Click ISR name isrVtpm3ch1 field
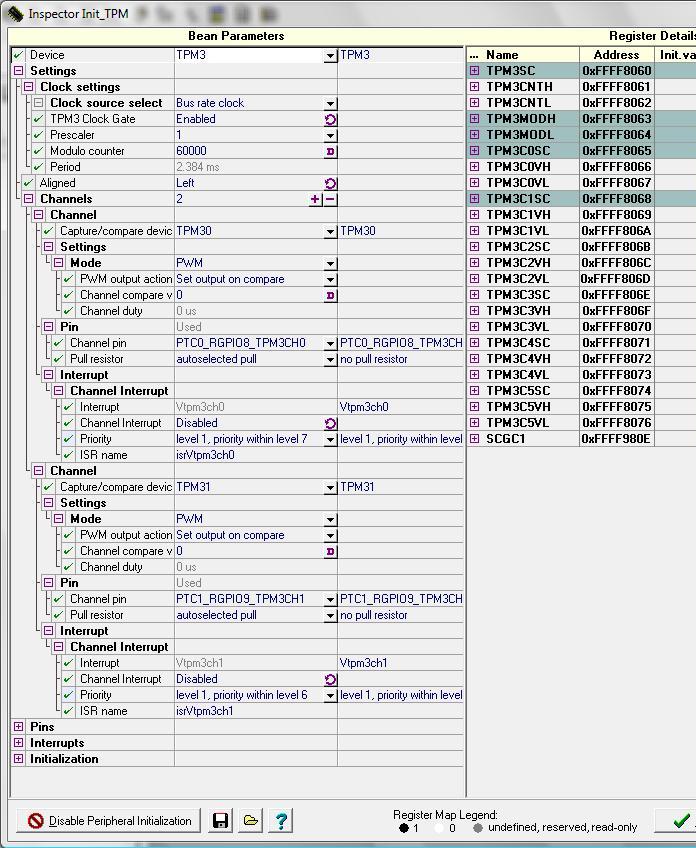This screenshot has width=696, height=848. coord(256,711)
